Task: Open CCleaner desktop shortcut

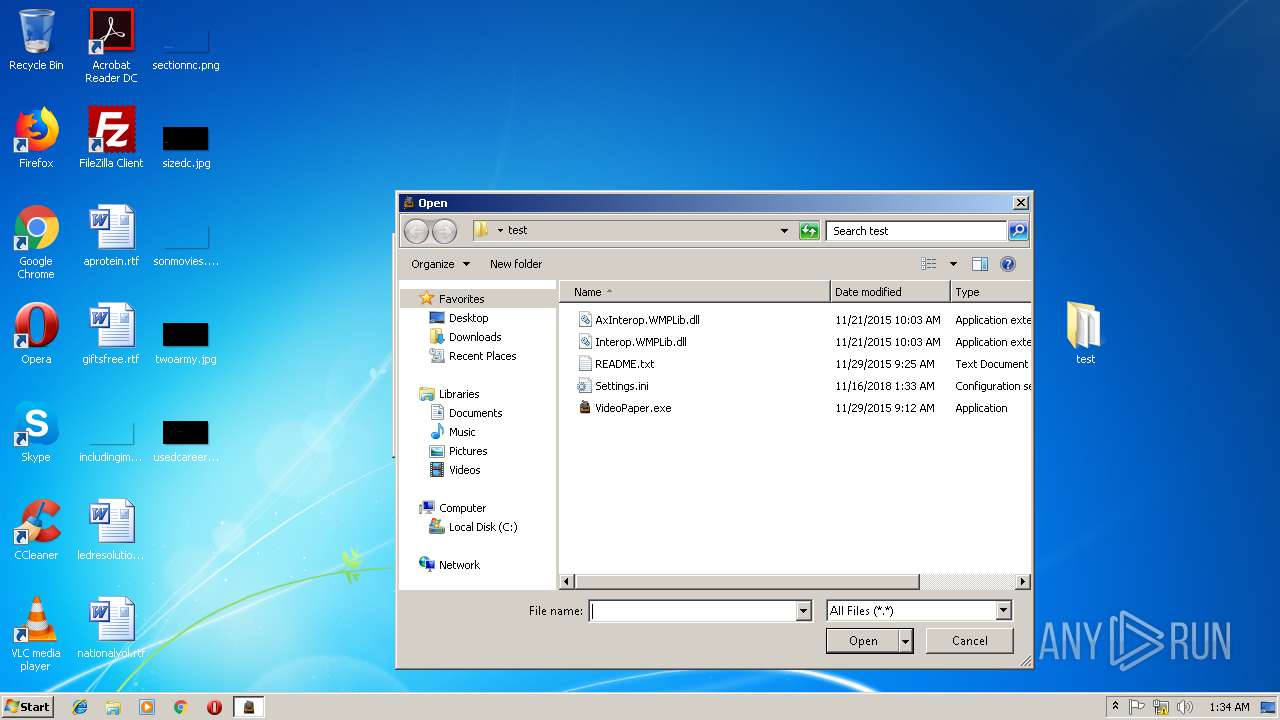Action: (36, 530)
